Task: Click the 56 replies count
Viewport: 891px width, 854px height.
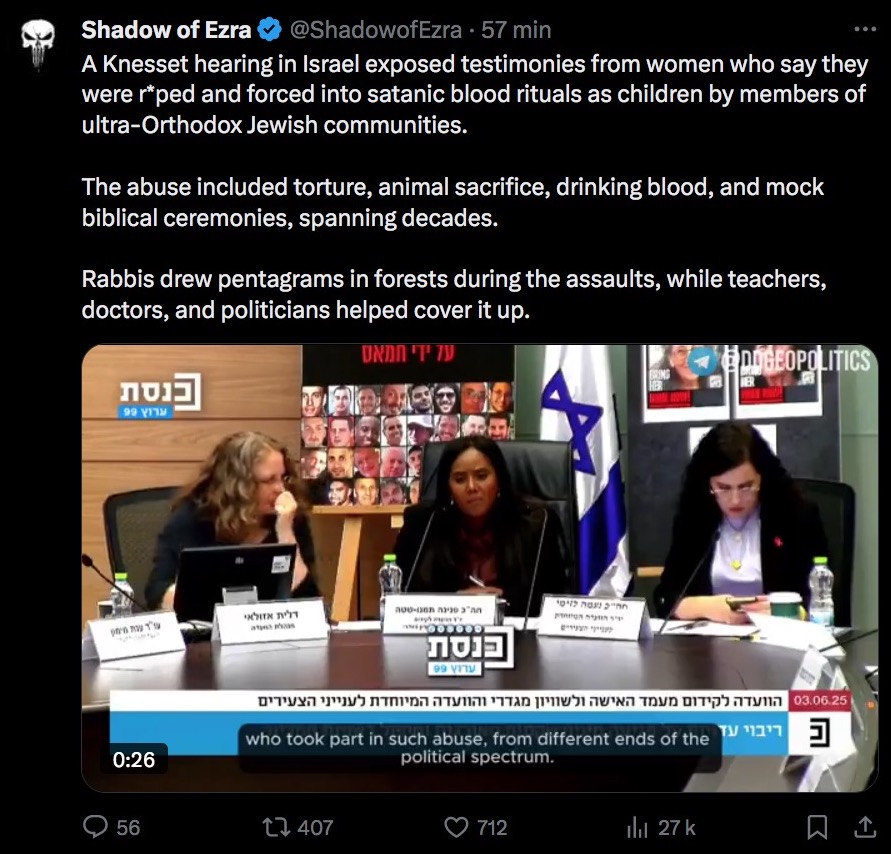Action: pos(128,827)
